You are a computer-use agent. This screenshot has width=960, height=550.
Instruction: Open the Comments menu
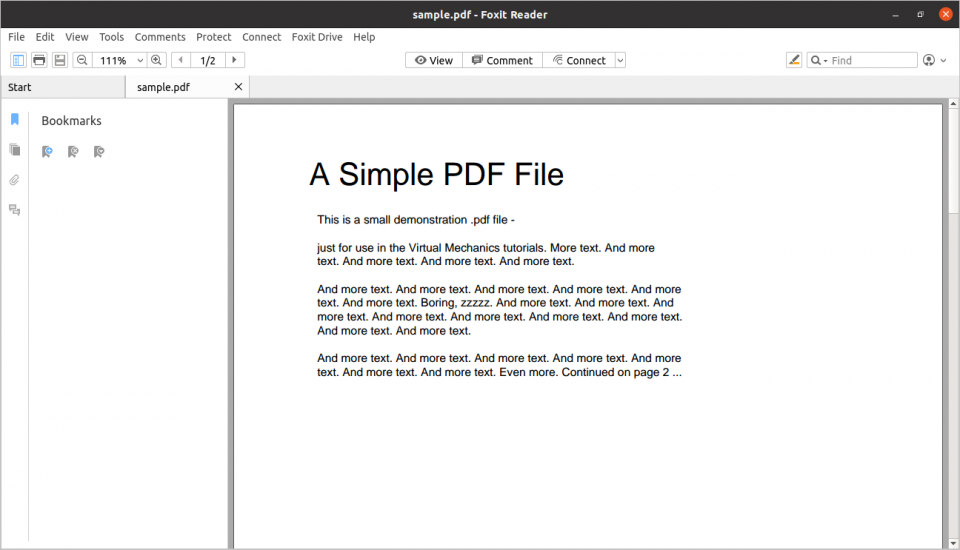pos(160,37)
